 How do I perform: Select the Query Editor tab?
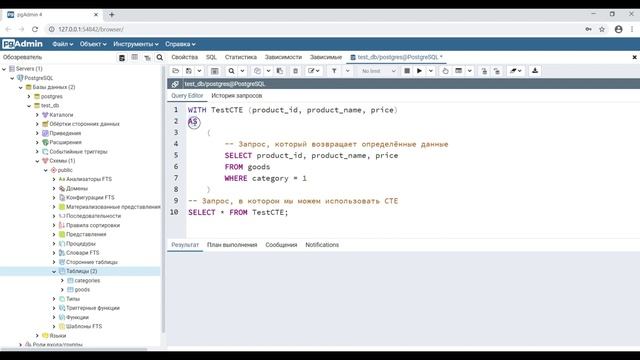click(x=187, y=96)
